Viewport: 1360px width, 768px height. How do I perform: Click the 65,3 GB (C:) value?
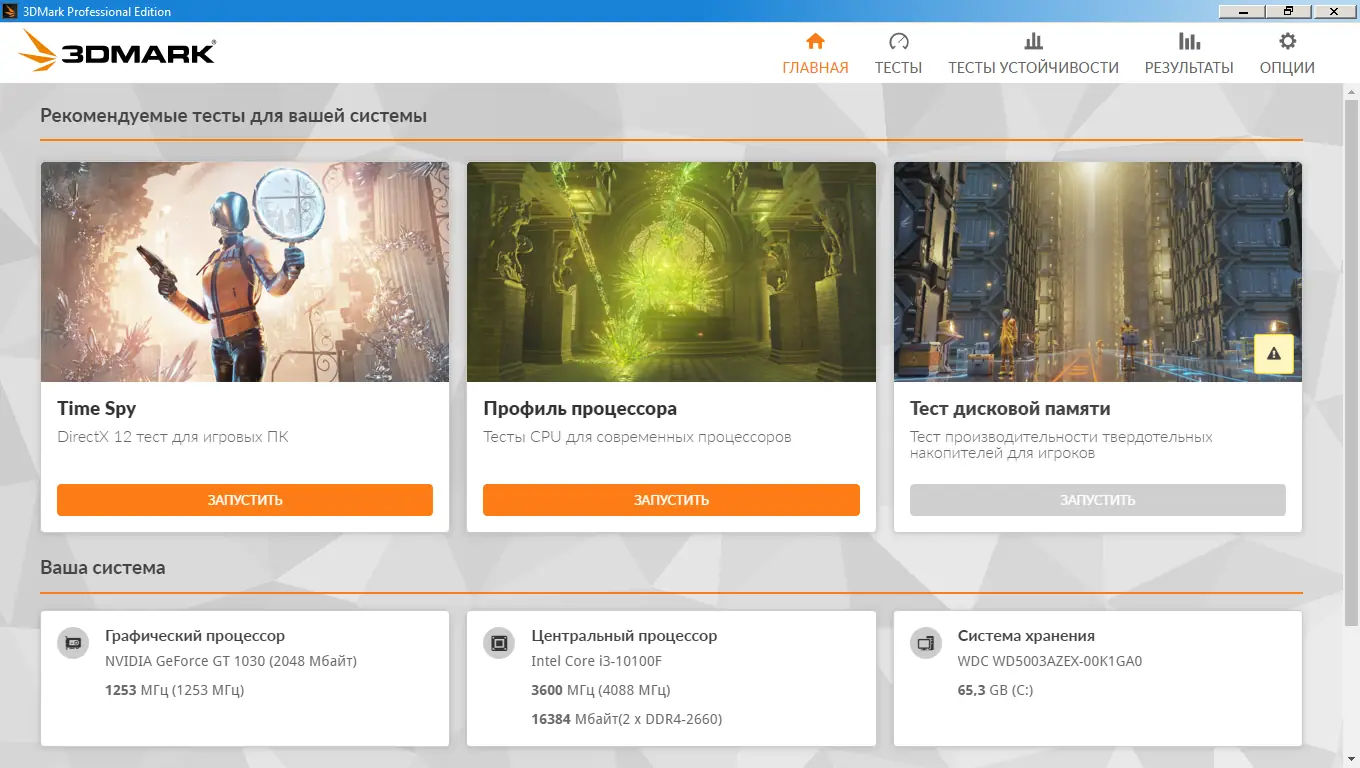(998, 690)
